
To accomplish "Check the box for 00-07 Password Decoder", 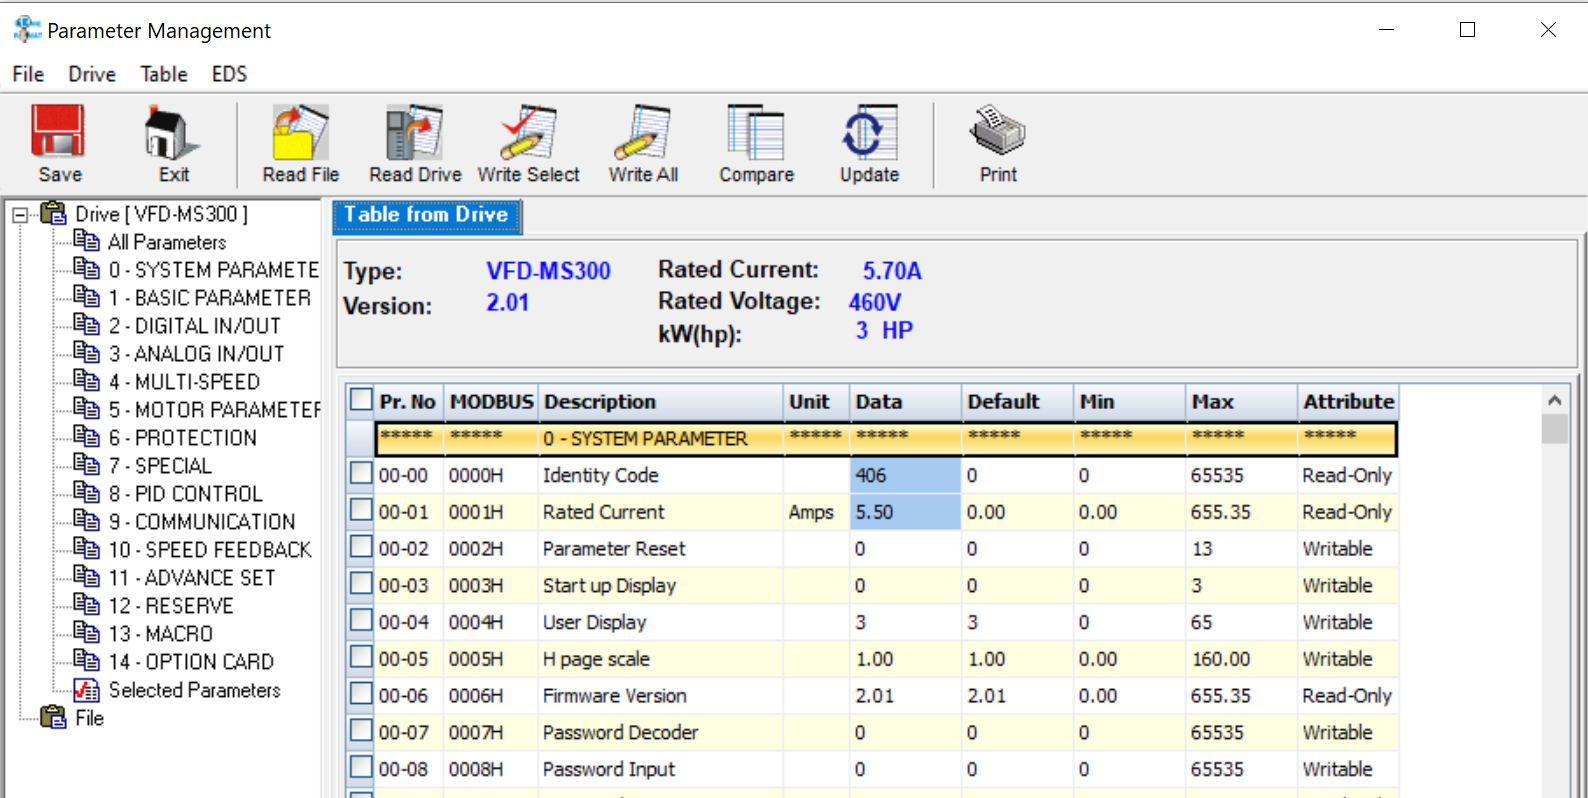I will point(361,730).
